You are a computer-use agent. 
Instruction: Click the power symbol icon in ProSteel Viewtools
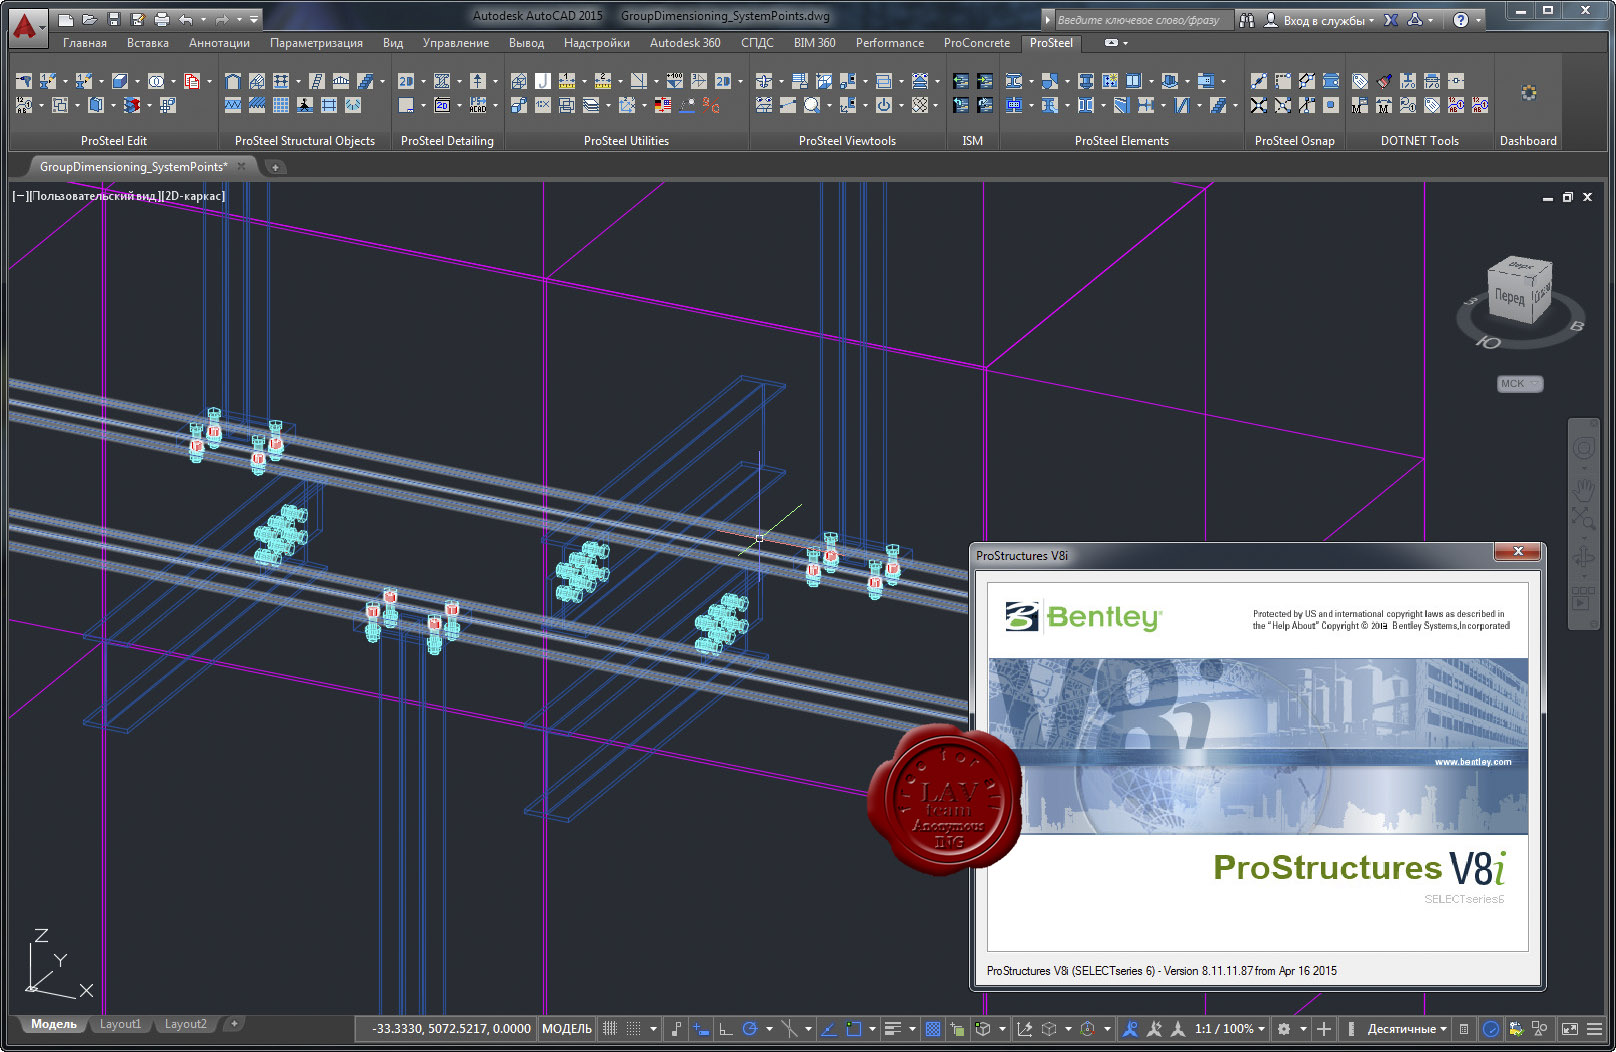click(x=884, y=105)
